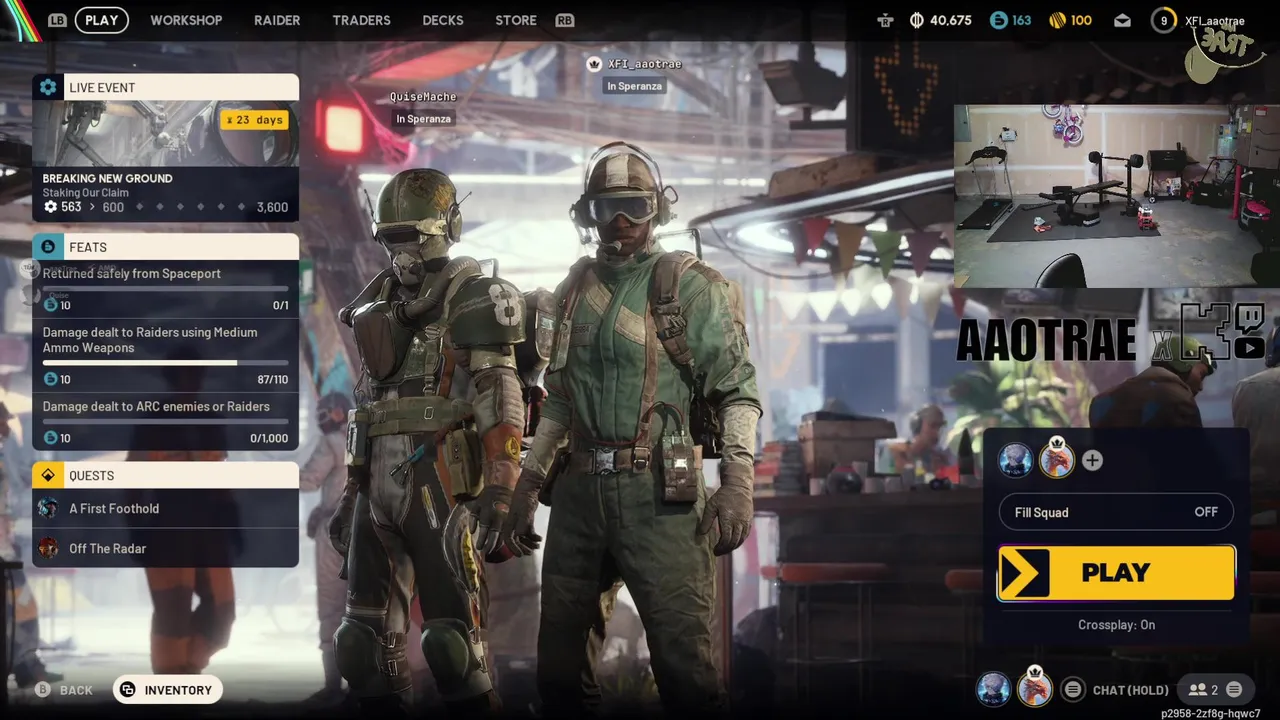This screenshot has height=720, width=1280.
Task: Click the crown icon next to XFI_aaotrae
Action: [x=594, y=64]
